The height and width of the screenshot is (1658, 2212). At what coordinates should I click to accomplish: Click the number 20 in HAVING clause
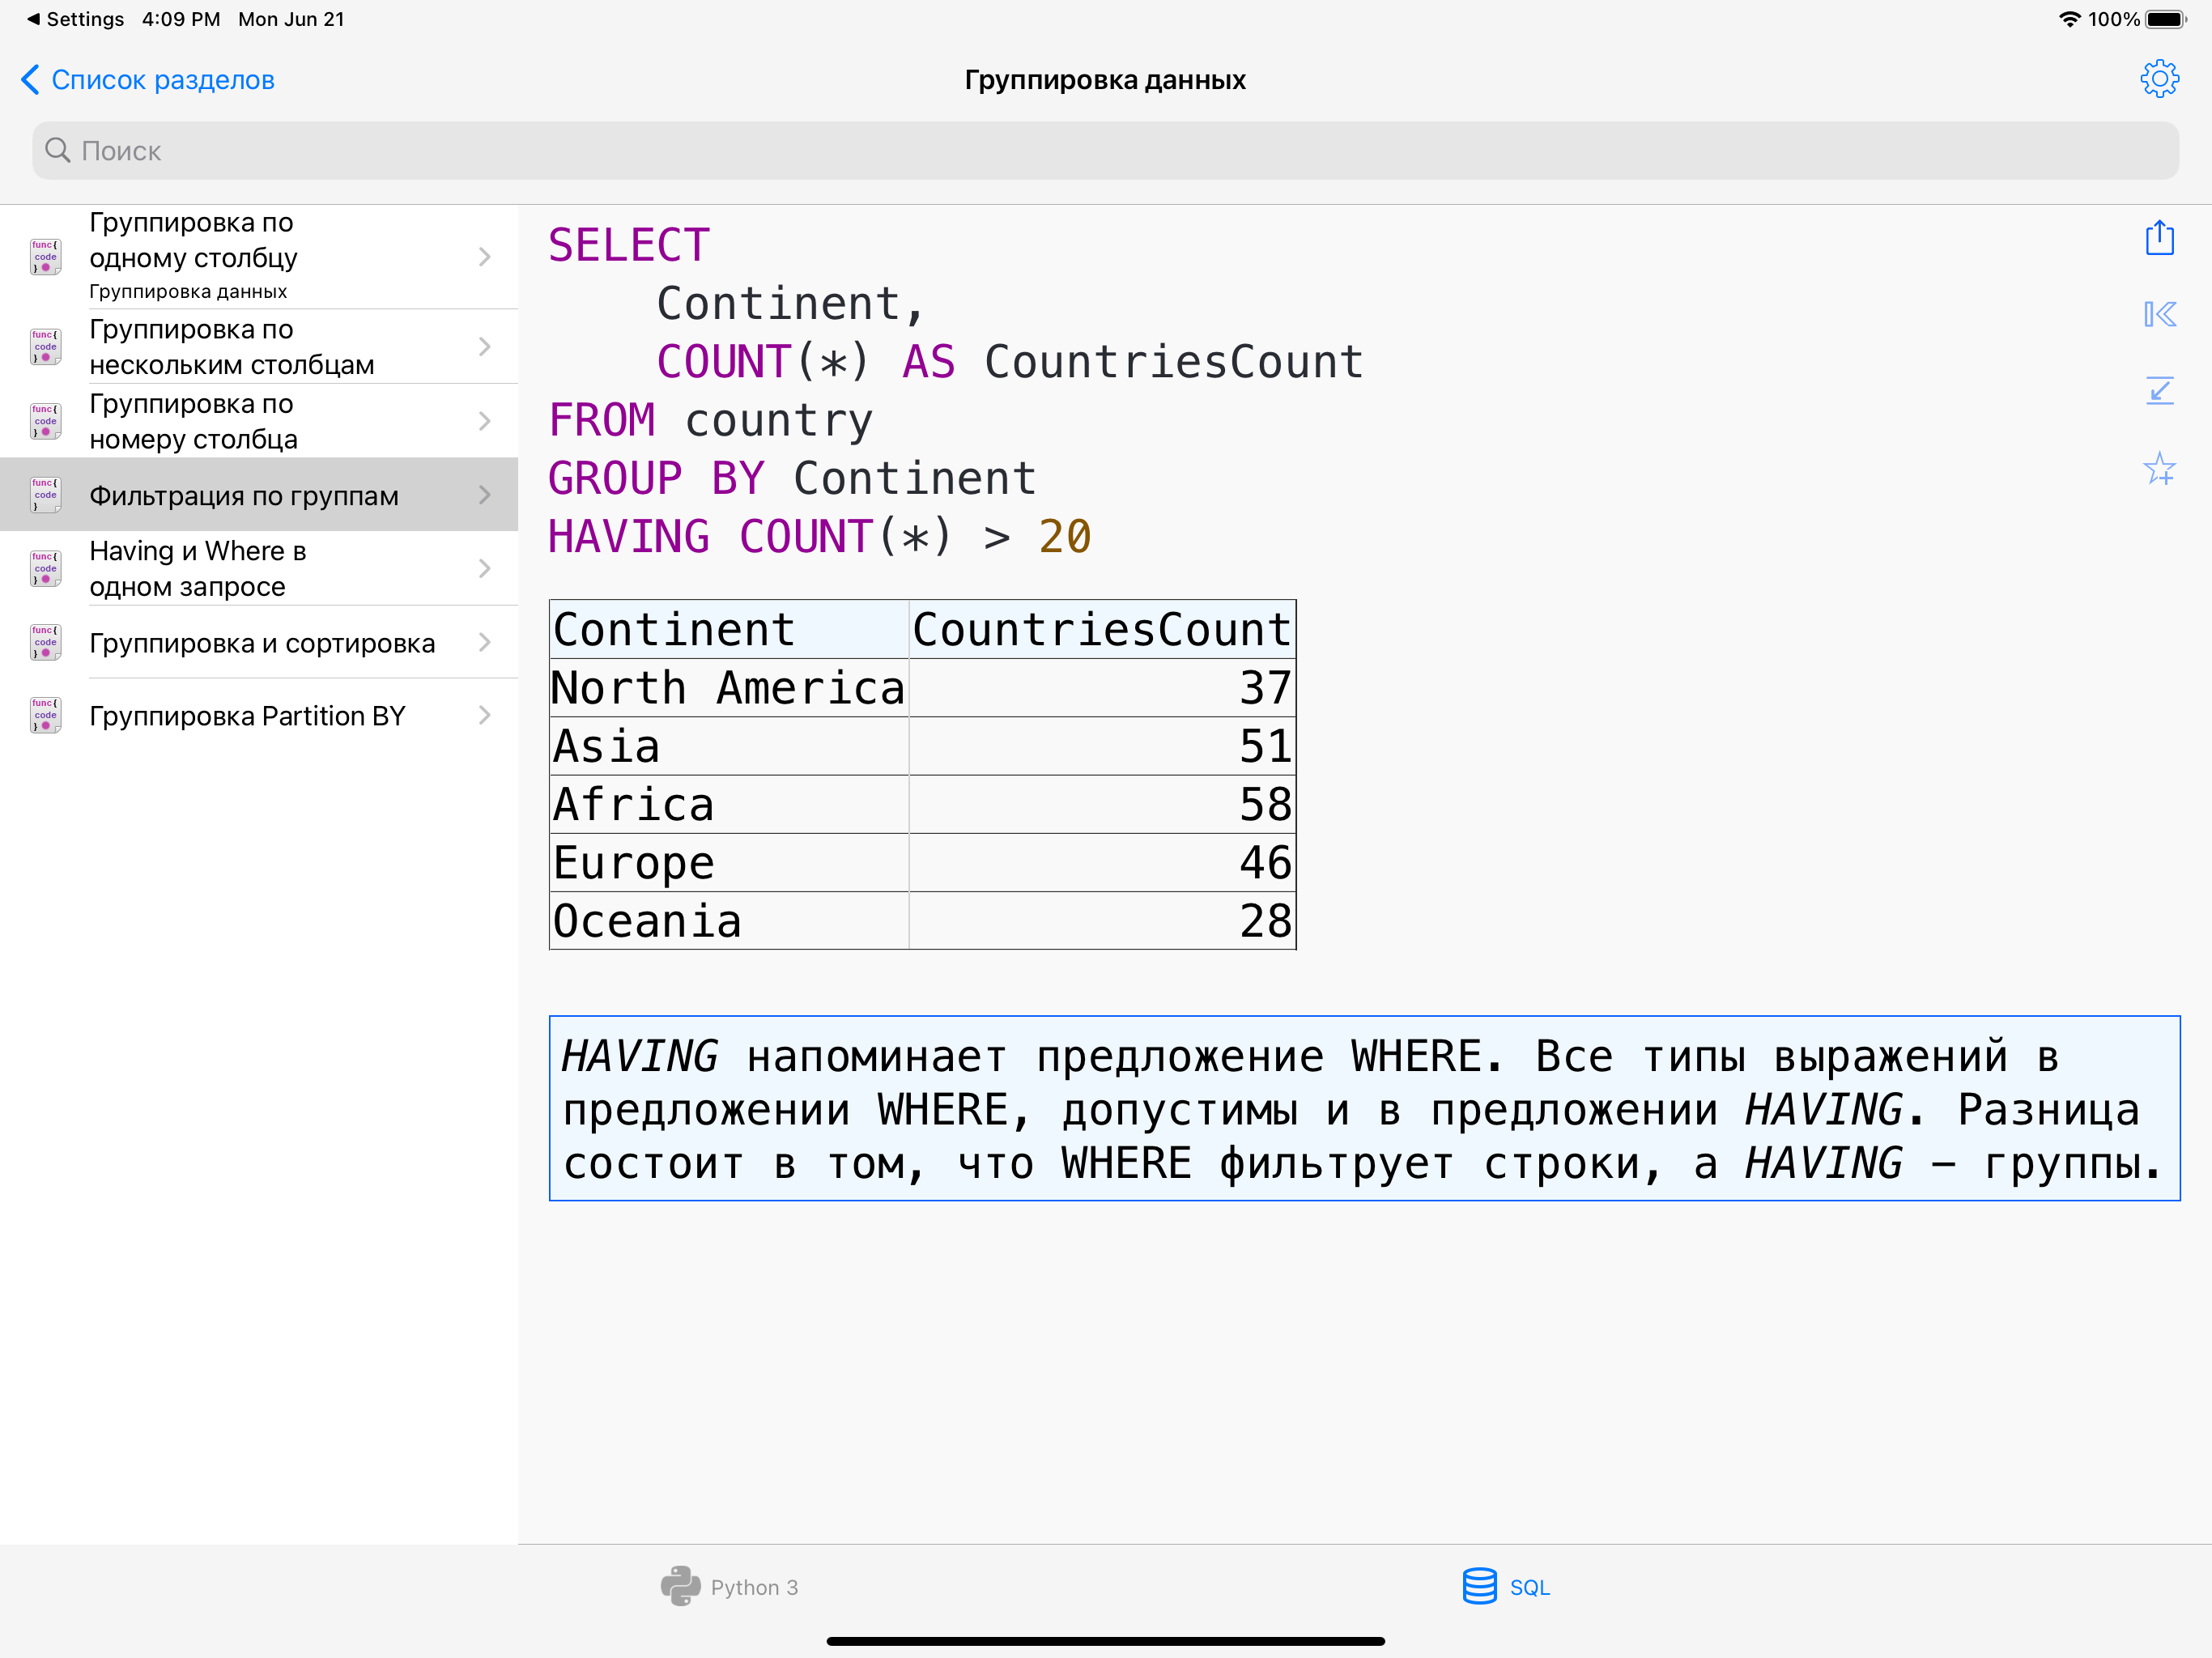1065,537
